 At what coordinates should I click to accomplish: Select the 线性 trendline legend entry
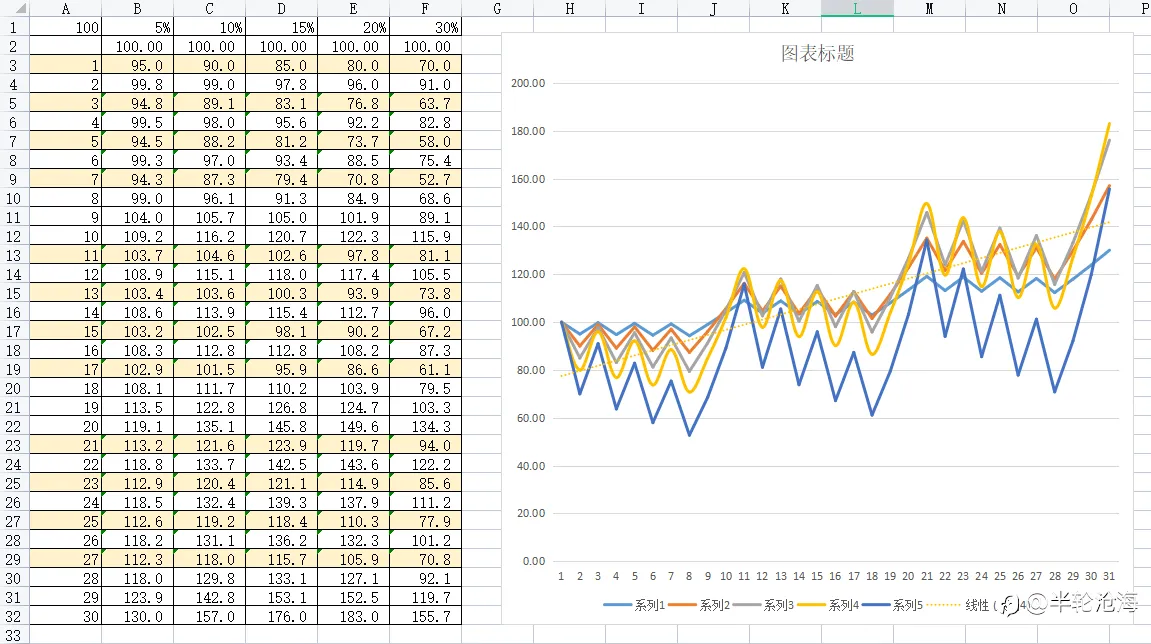pyautogui.click(x=976, y=605)
